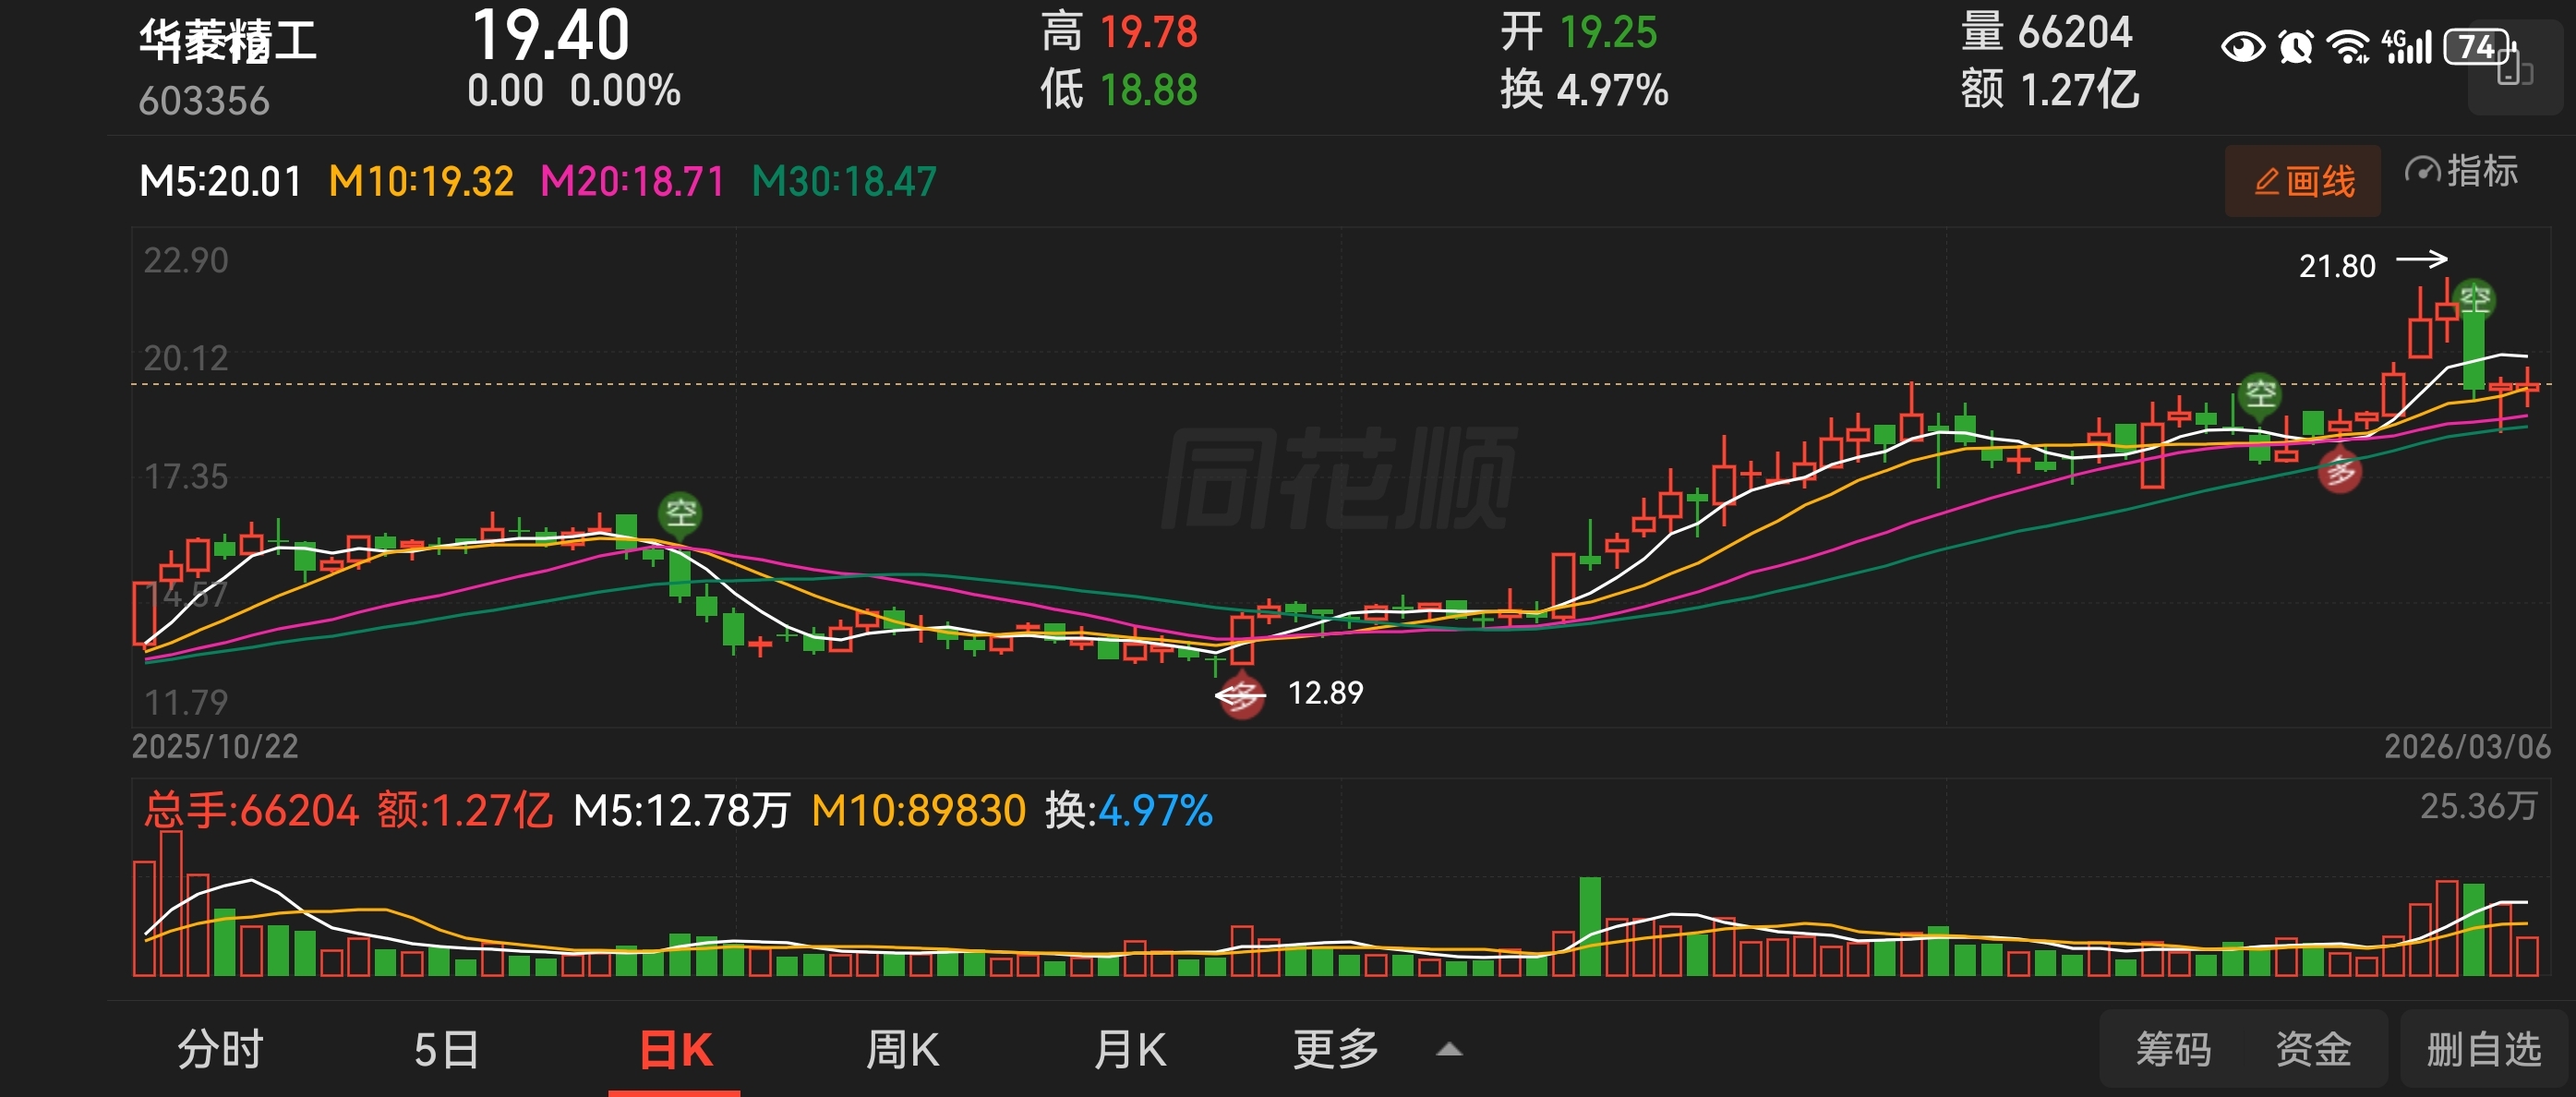The width and height of the screenshot is (2576, 1097).
Task: Switch to the 5日 chart tab
Action: click(x=446, y=1050)
